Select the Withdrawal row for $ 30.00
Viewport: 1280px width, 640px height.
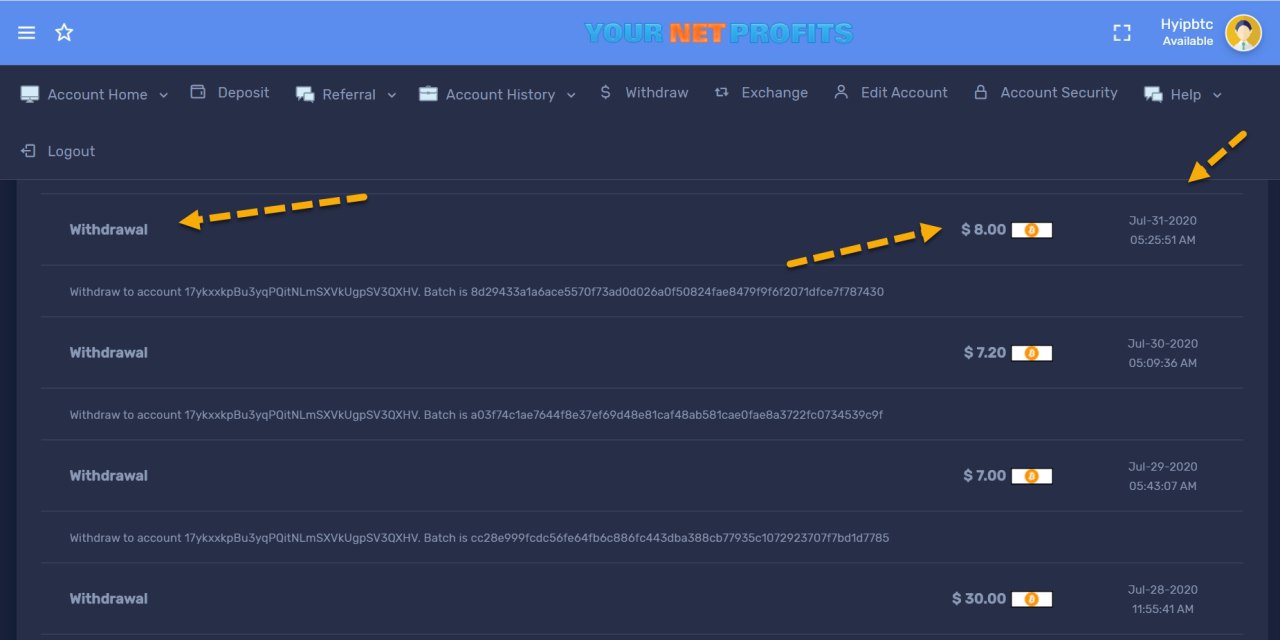[x=642, y=598]
